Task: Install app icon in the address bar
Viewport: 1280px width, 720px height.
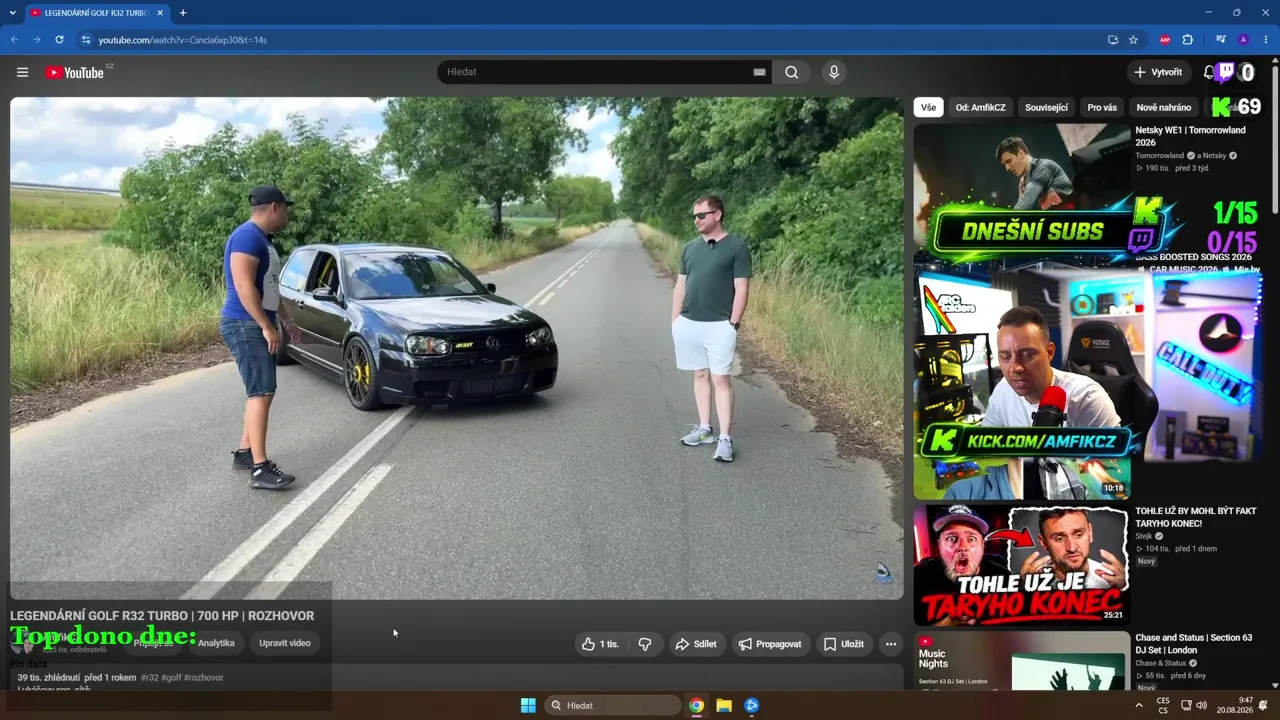Action: [1113, 40]
